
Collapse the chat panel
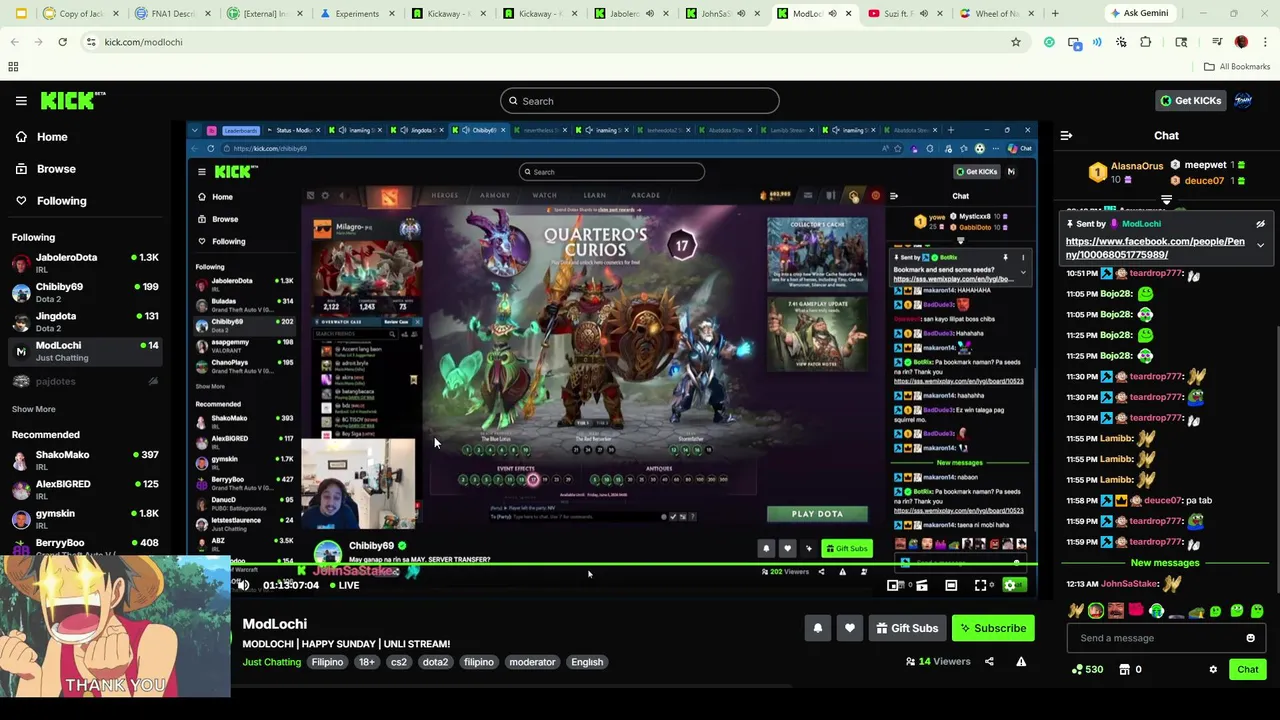[x=1066, y=136]
